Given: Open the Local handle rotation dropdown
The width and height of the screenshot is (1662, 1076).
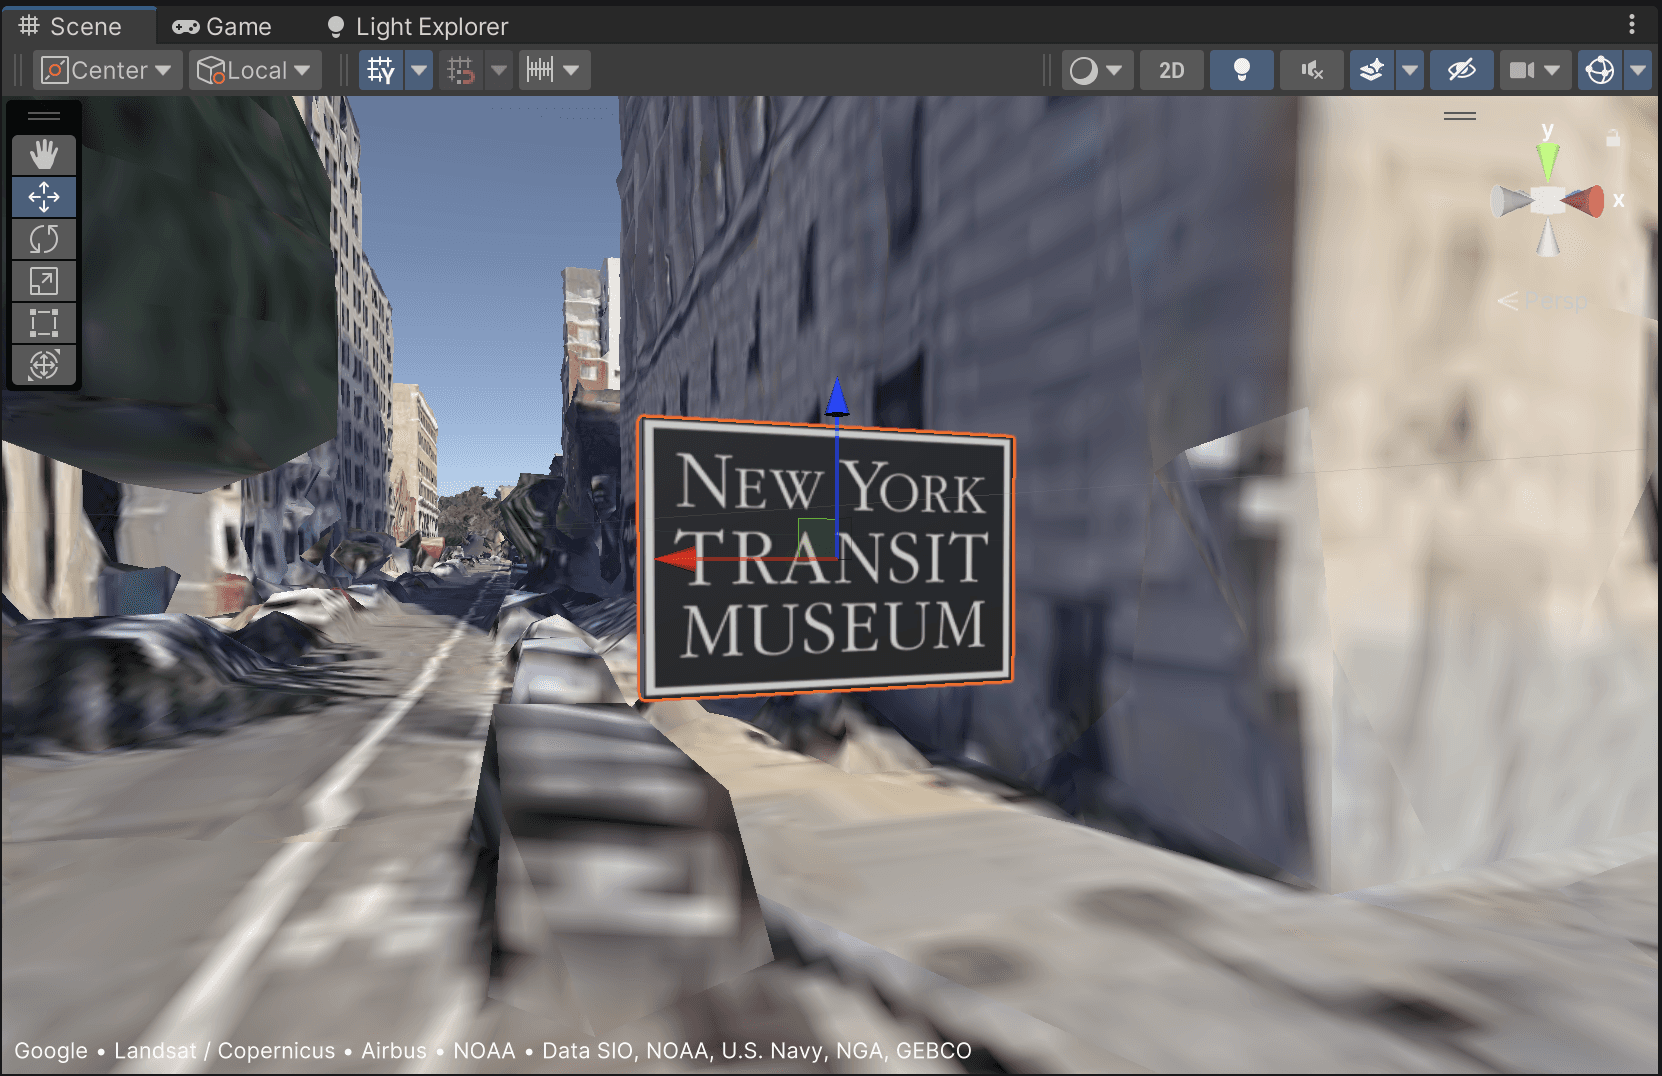Looking at the screenshot, I should 255,70.
